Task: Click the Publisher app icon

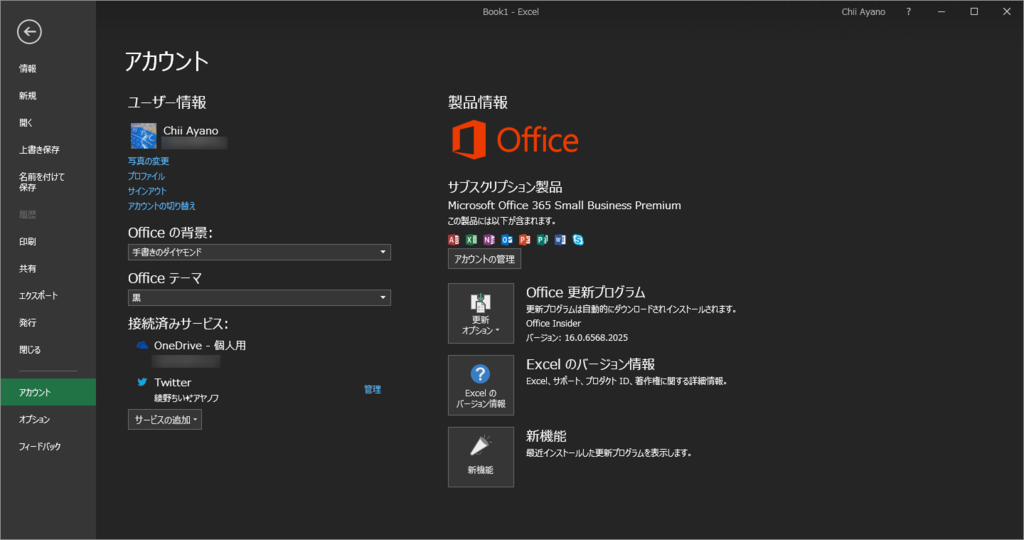Action: coord(542,240)
